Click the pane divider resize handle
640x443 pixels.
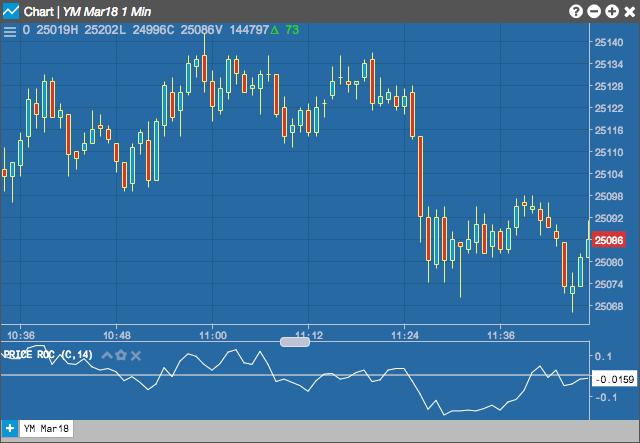pyautogui.click(x=295, y=342)
